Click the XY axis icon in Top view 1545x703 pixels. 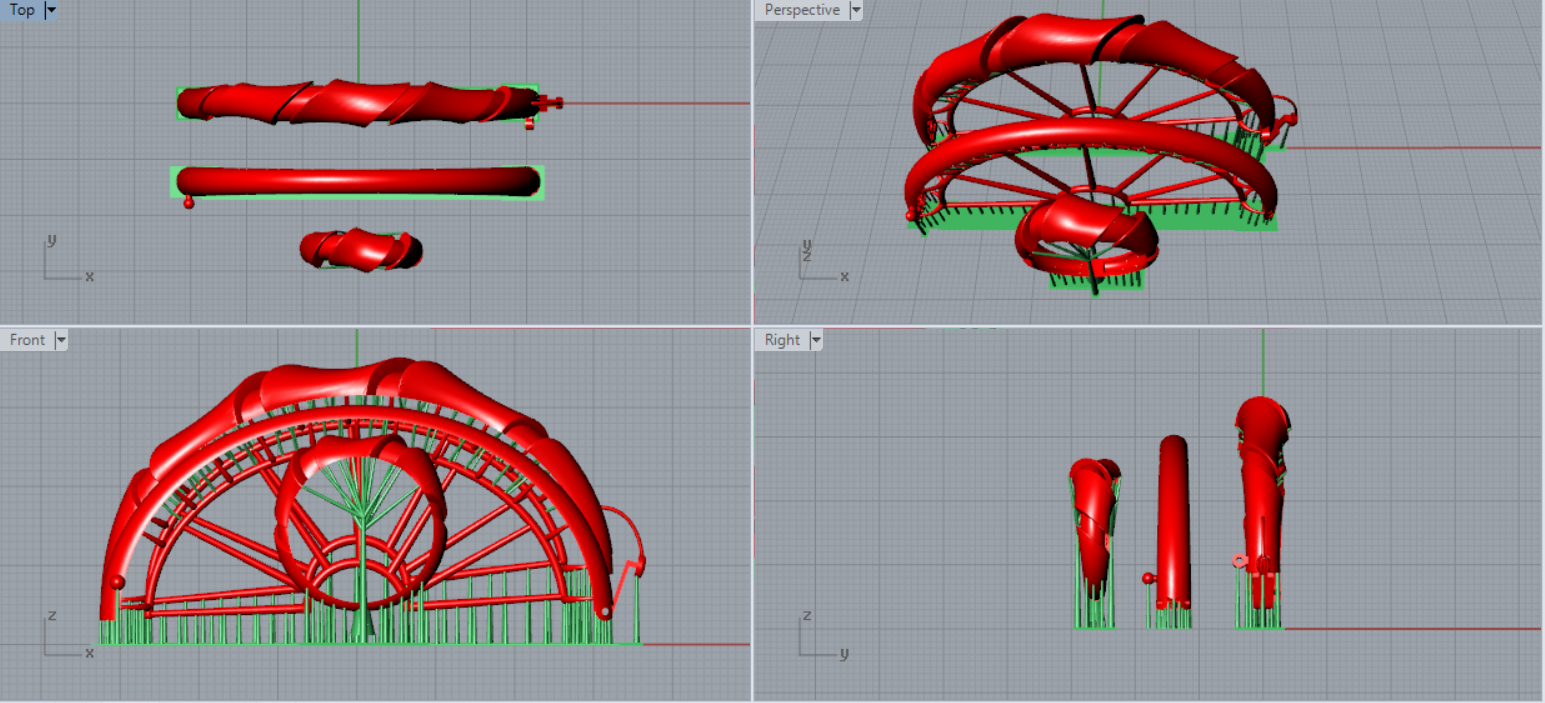tap(62, 262)
